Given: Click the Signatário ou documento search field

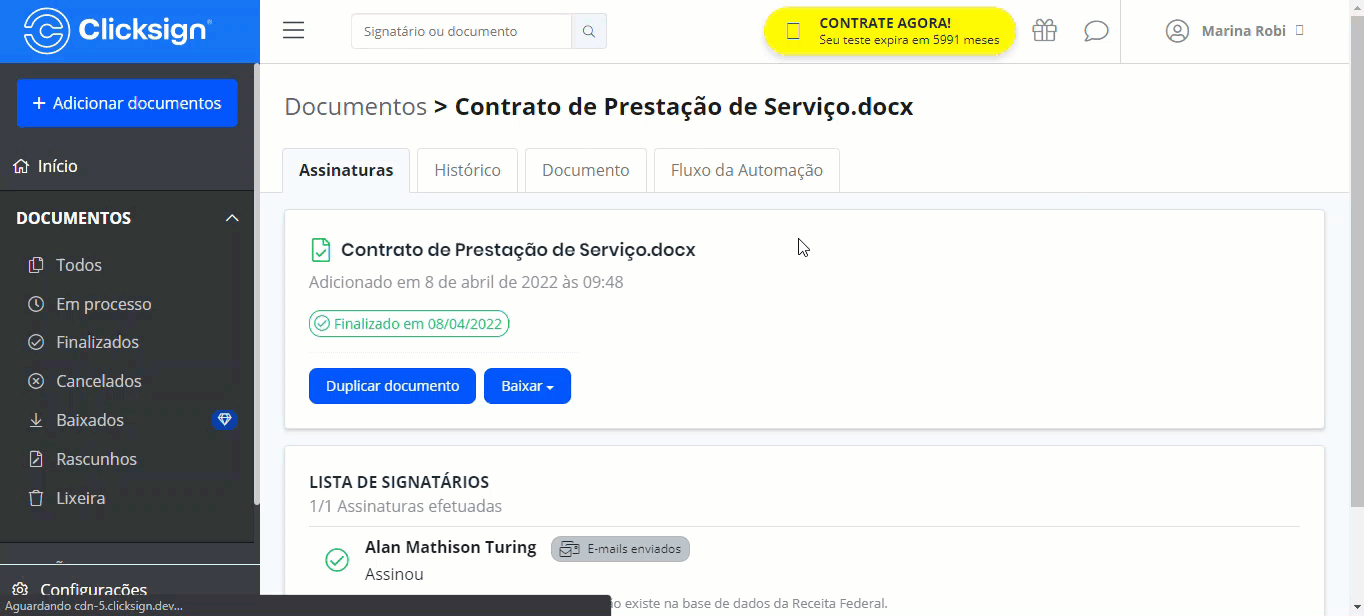Looking at the screenshot, I should pos(461,31).
